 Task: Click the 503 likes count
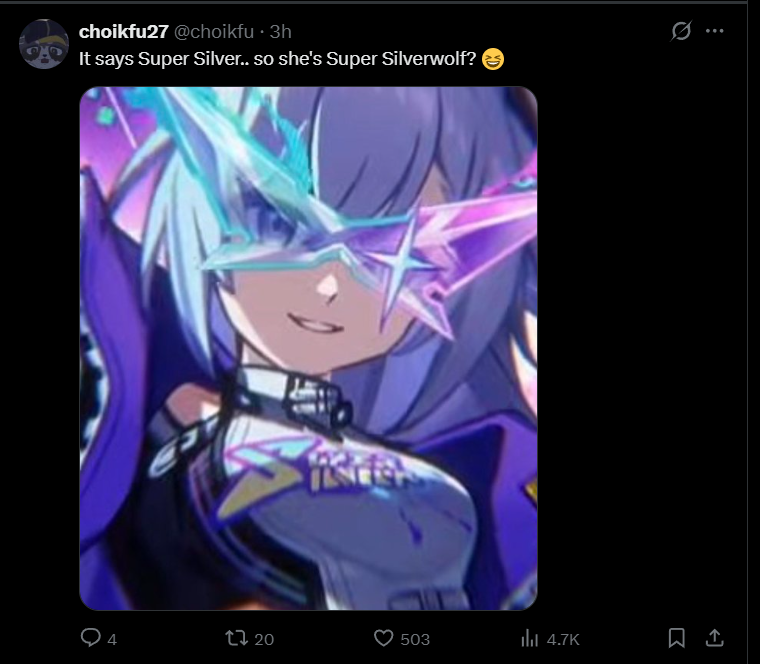coord(415,640)
